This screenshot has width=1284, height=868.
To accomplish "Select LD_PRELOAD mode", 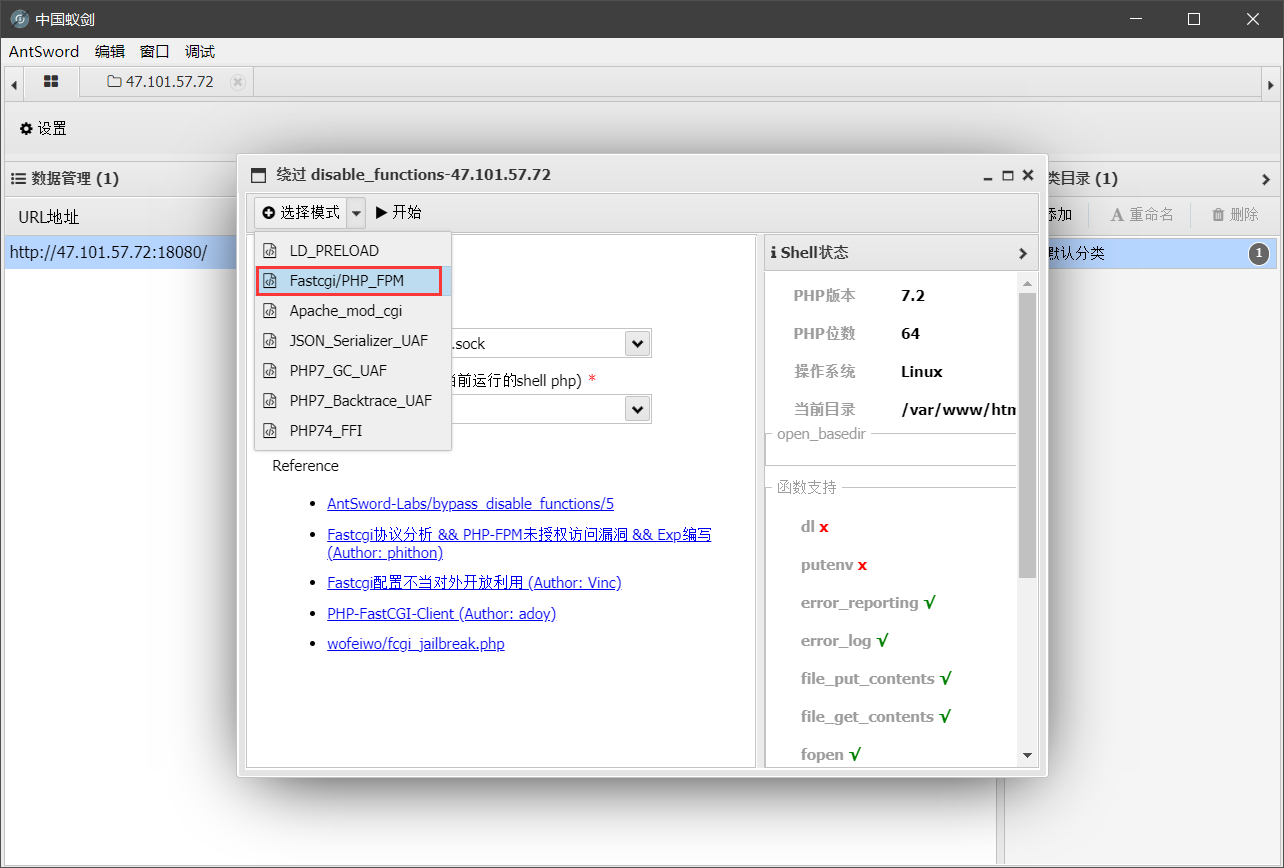I will [353, 250].
